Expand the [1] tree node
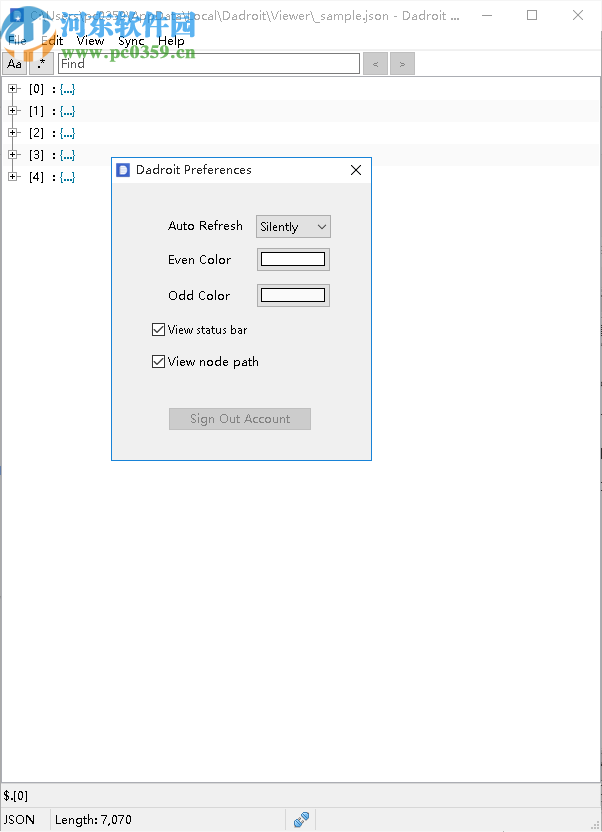602x832 pixels. (13, 111)
